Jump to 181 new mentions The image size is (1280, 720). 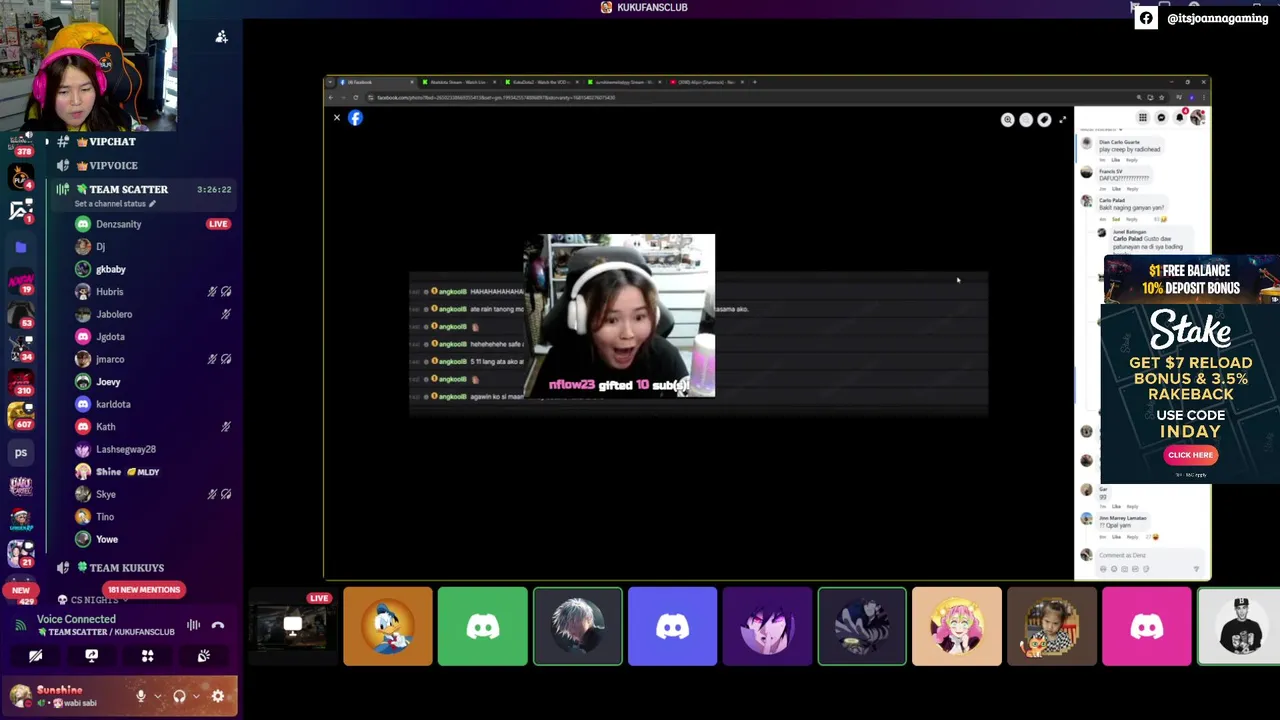pyautogui.click(x=143, y=590)
